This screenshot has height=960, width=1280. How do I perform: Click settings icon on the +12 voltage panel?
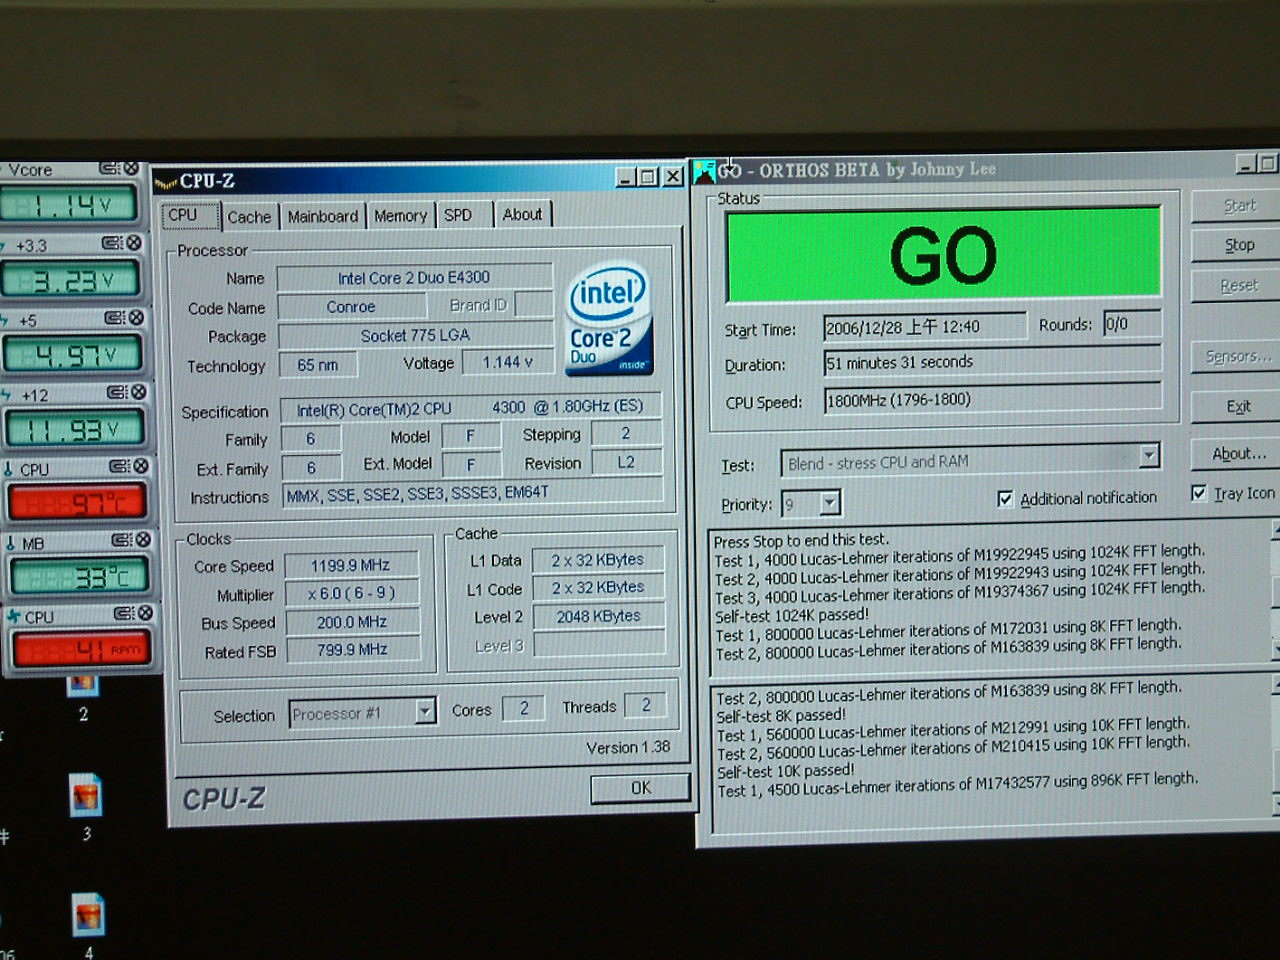click(117, 392)
